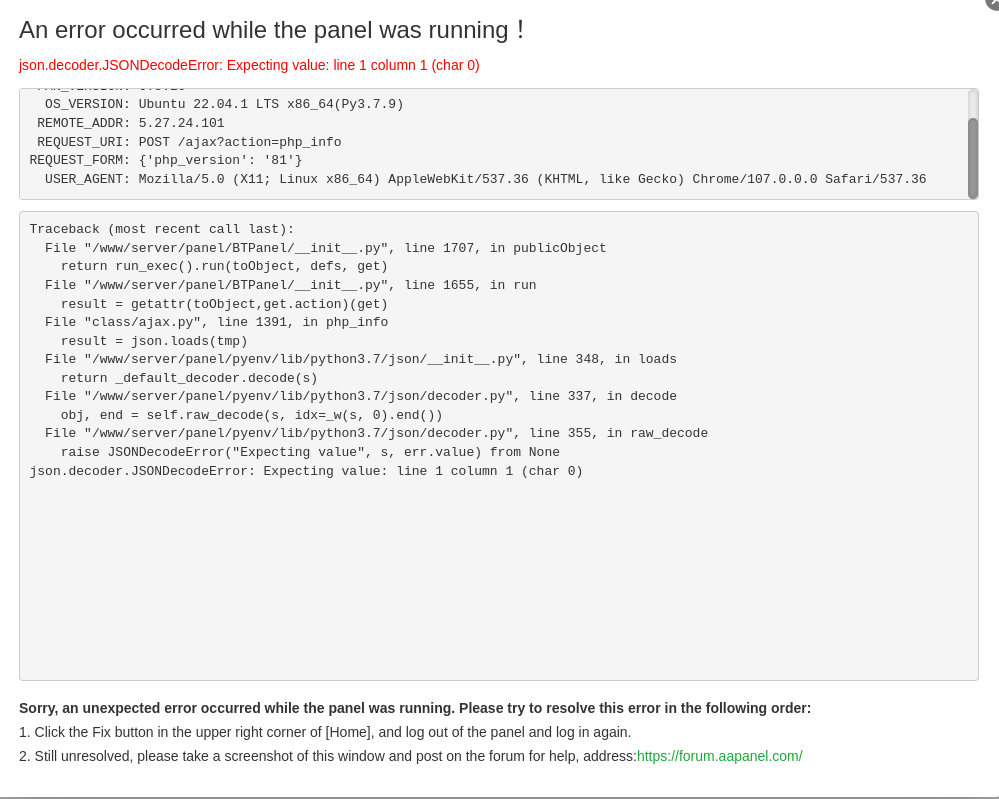
Task: Click the json/__init__.py line 348 entry
Action: click(x=360, y=359)
